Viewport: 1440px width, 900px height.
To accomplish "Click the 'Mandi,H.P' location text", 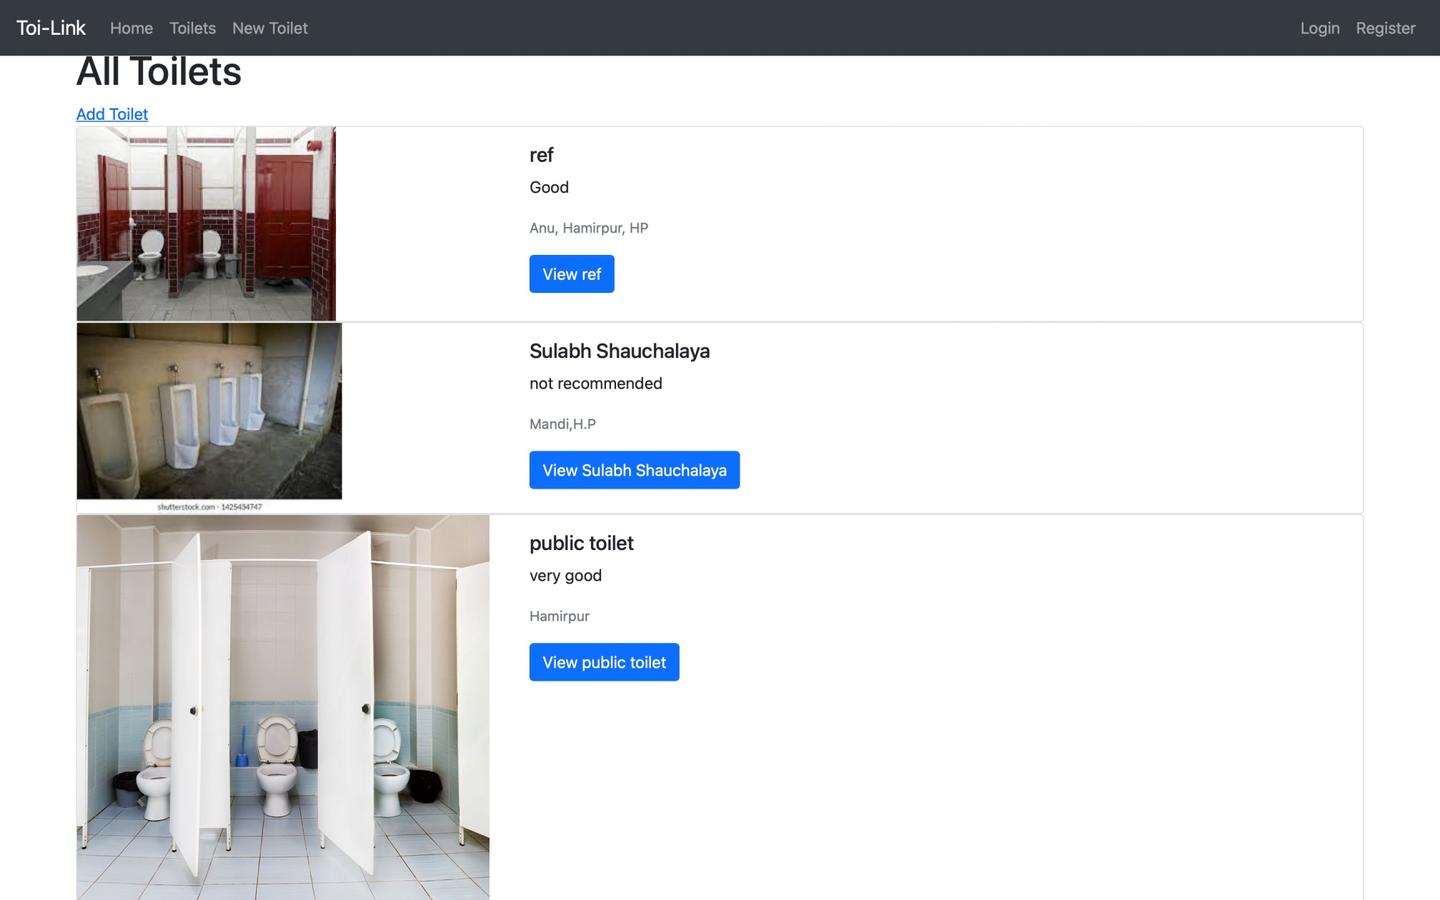I will click(562, 424).
